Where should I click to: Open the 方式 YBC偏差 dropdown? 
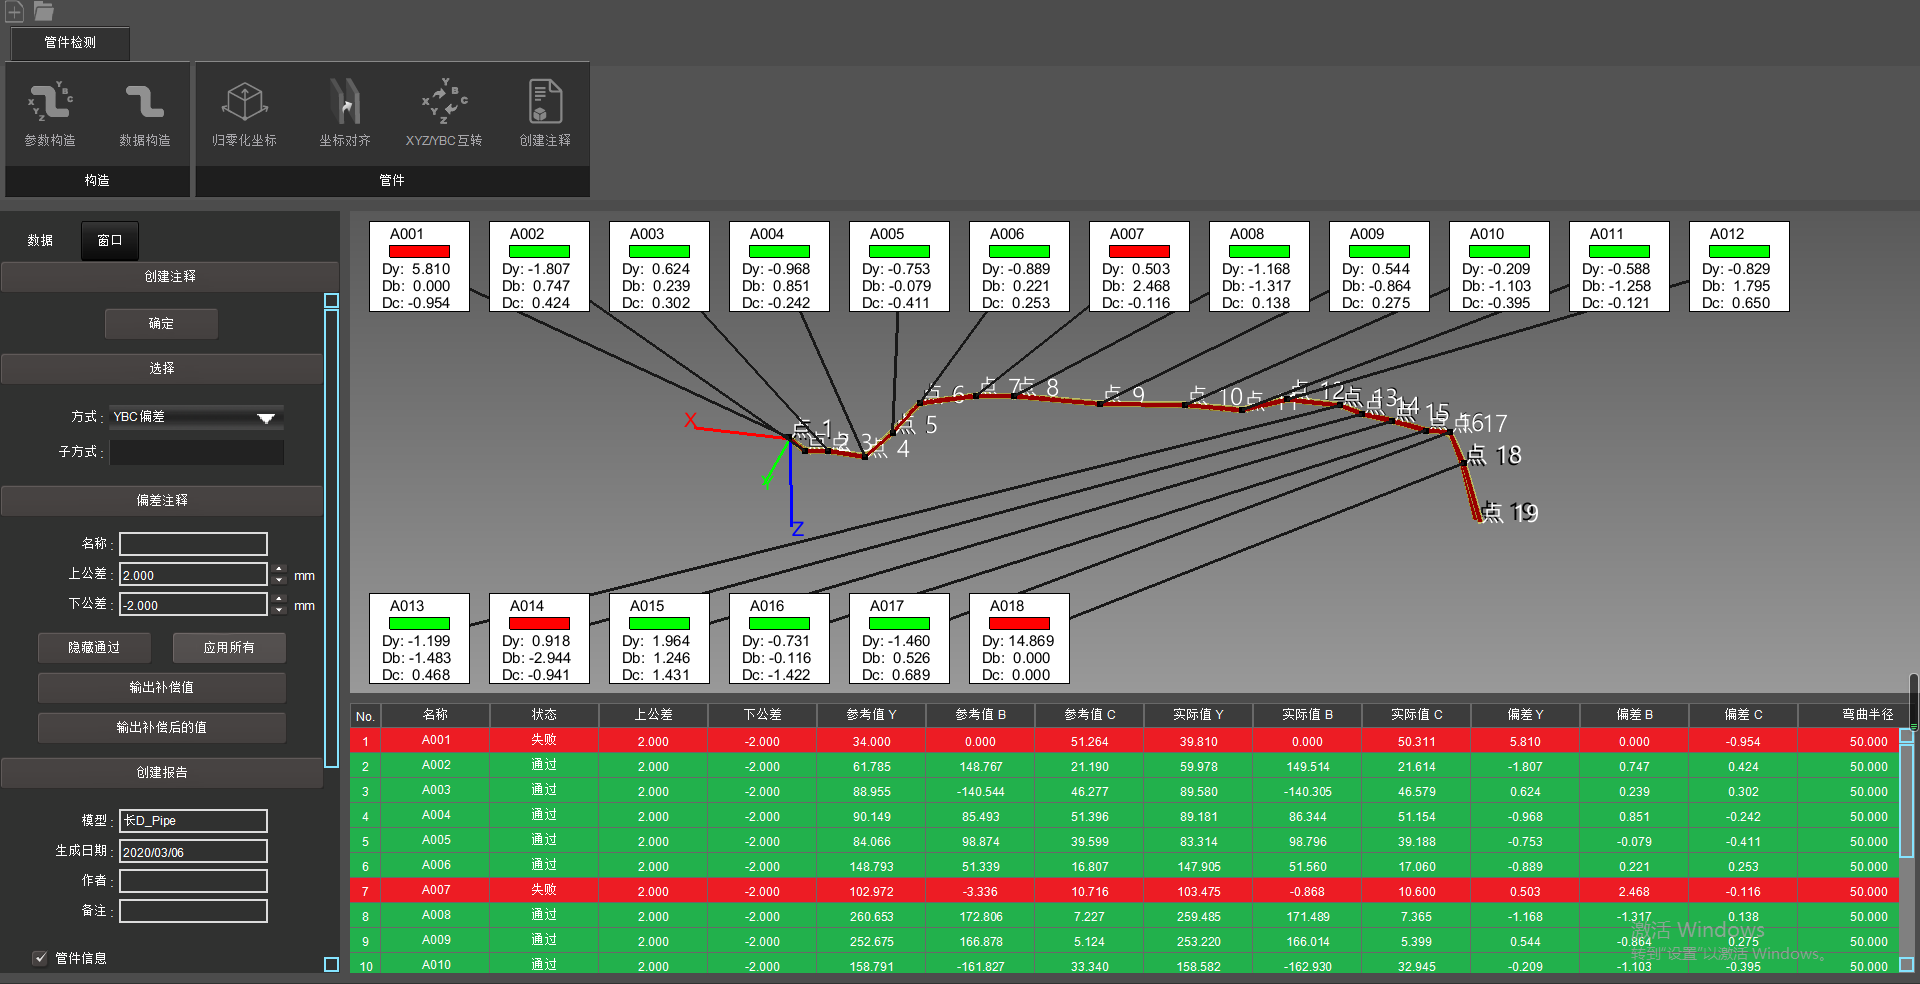tap(196, 417)
